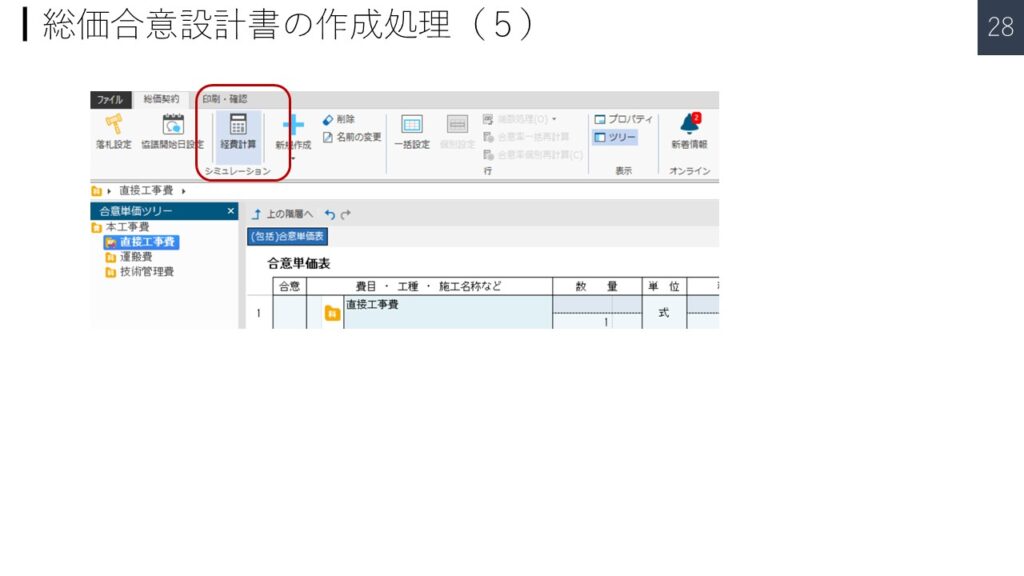Expand breadcrumb arrow after 直接工事費
1024x576 pixels.
pos(184,190)
